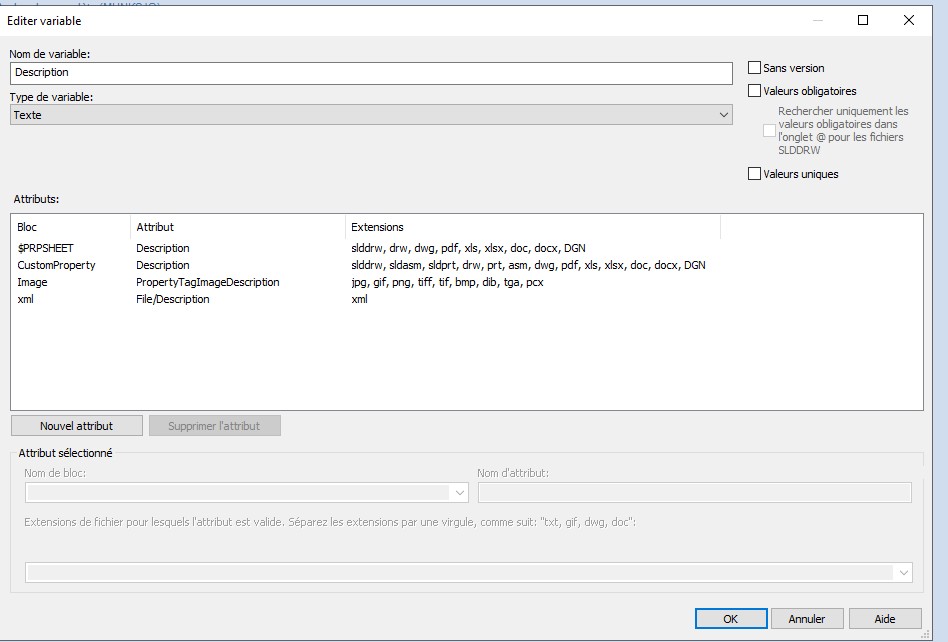The image size is (948, 642).
Task: Enable the Valeurs obligatoires checkbox
Action: pyautogui.click(x=755, y=91)
